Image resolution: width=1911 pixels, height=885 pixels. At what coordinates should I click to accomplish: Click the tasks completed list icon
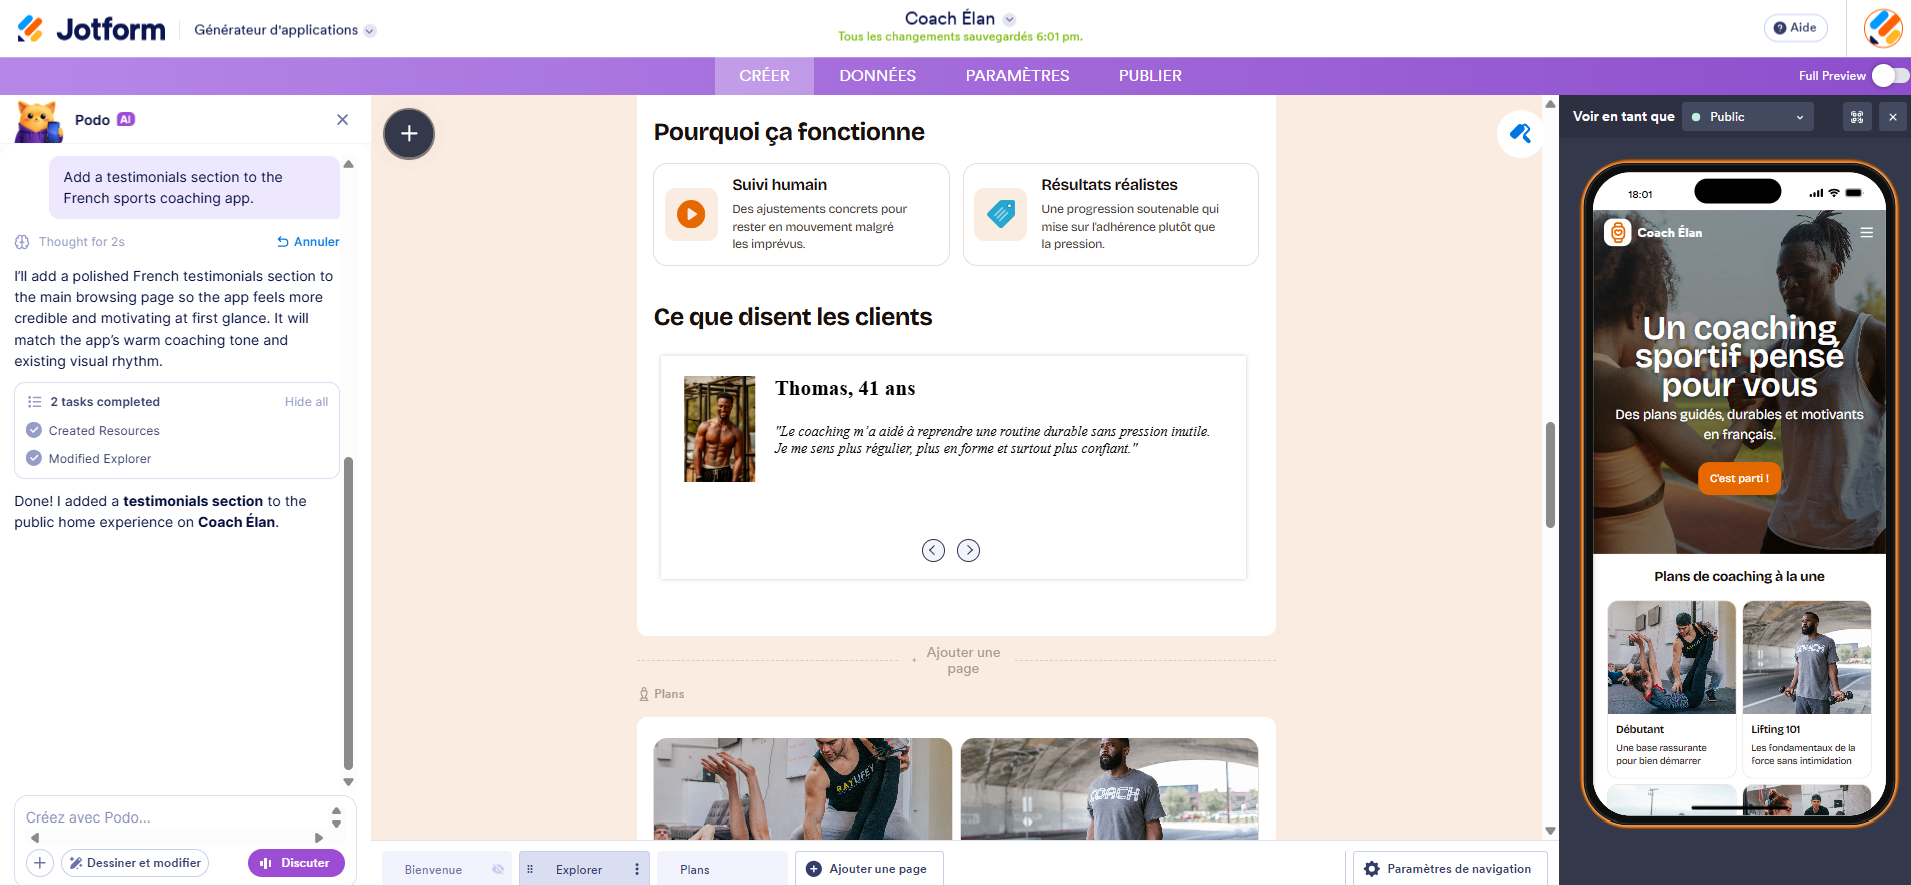pyautogui.click(x=34, y=402)
